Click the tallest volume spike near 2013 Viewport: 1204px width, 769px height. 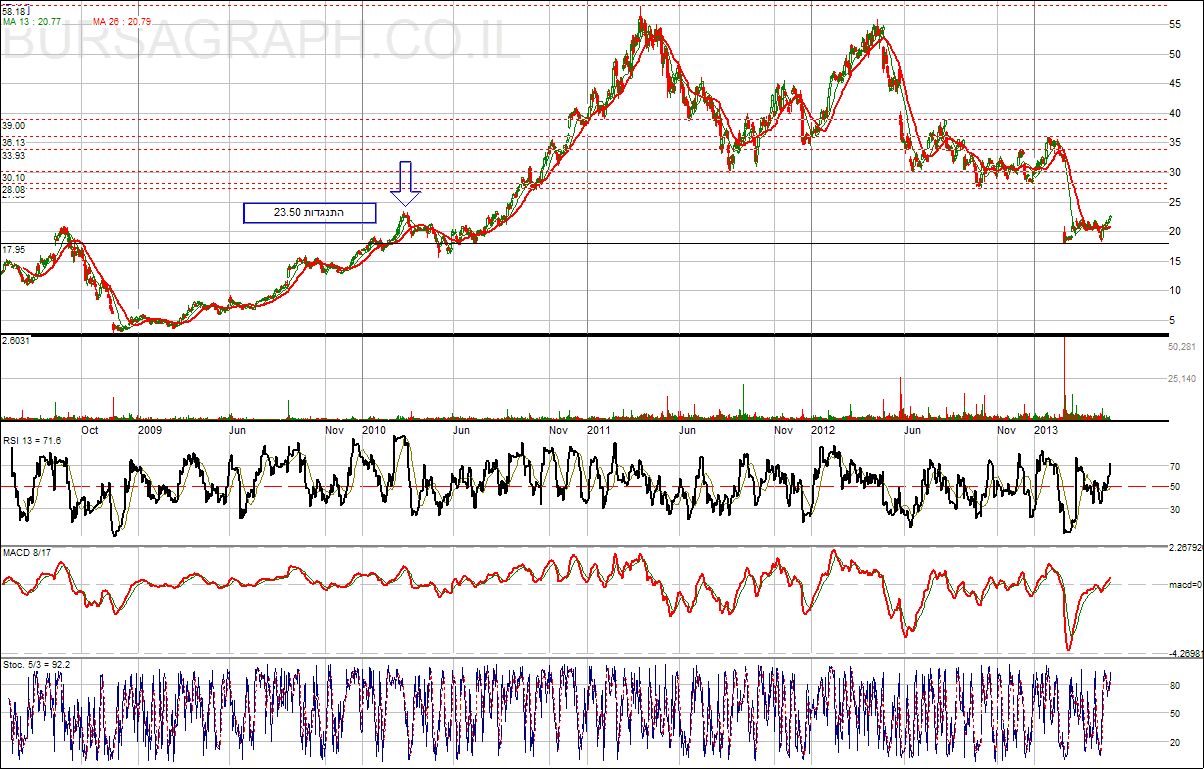pyautogui.click(x=1065, y=377)
